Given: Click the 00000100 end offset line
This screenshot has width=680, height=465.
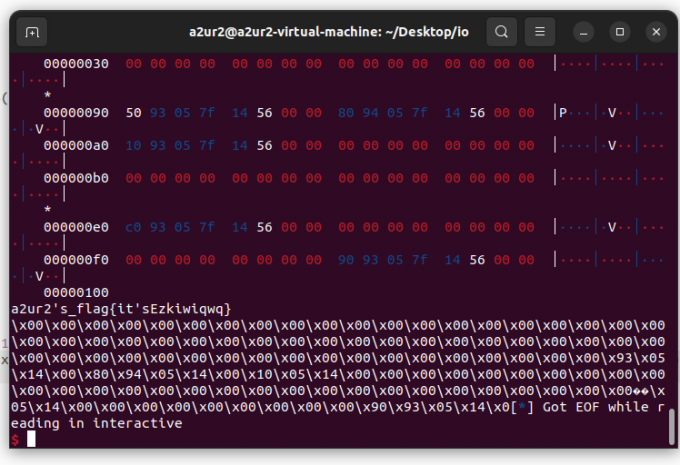Looking at the screenshot, I should point(76,292).
